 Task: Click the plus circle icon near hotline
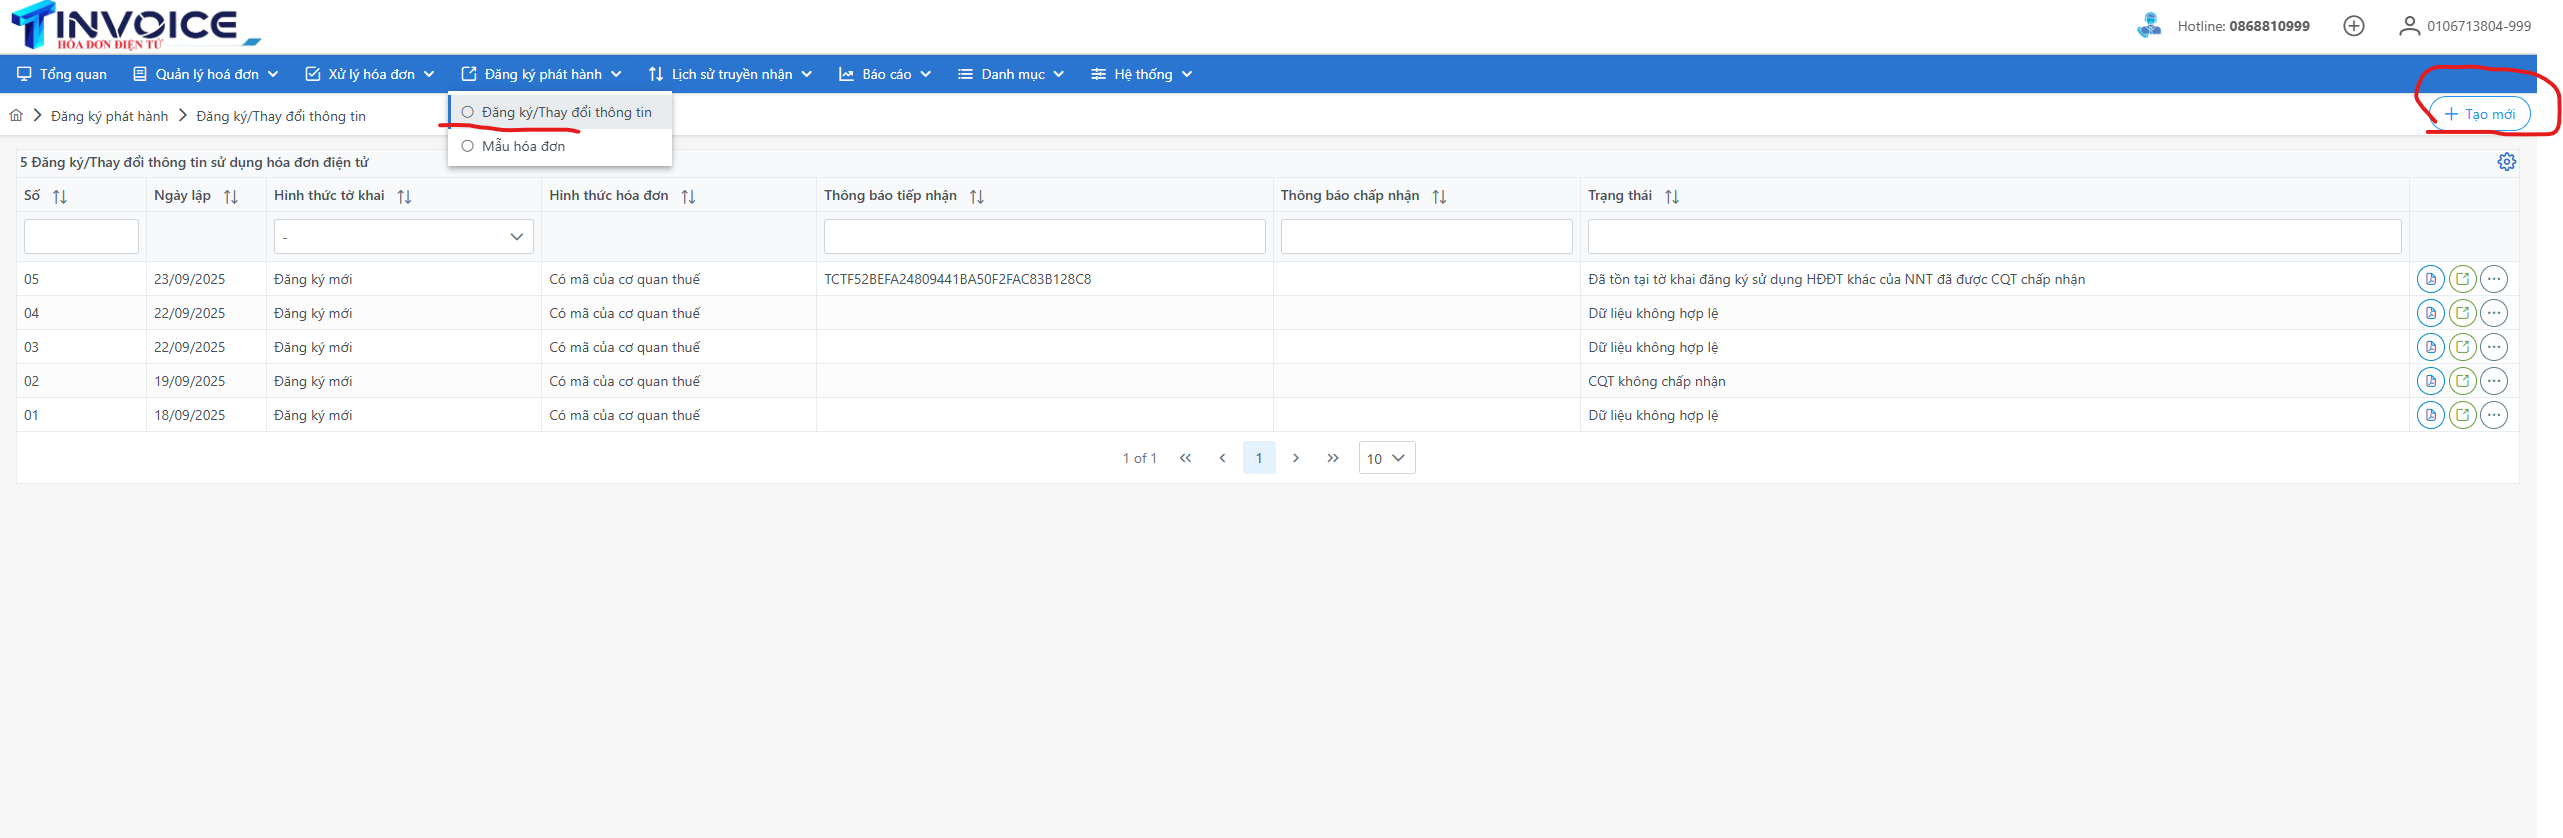coord(2354,26)
